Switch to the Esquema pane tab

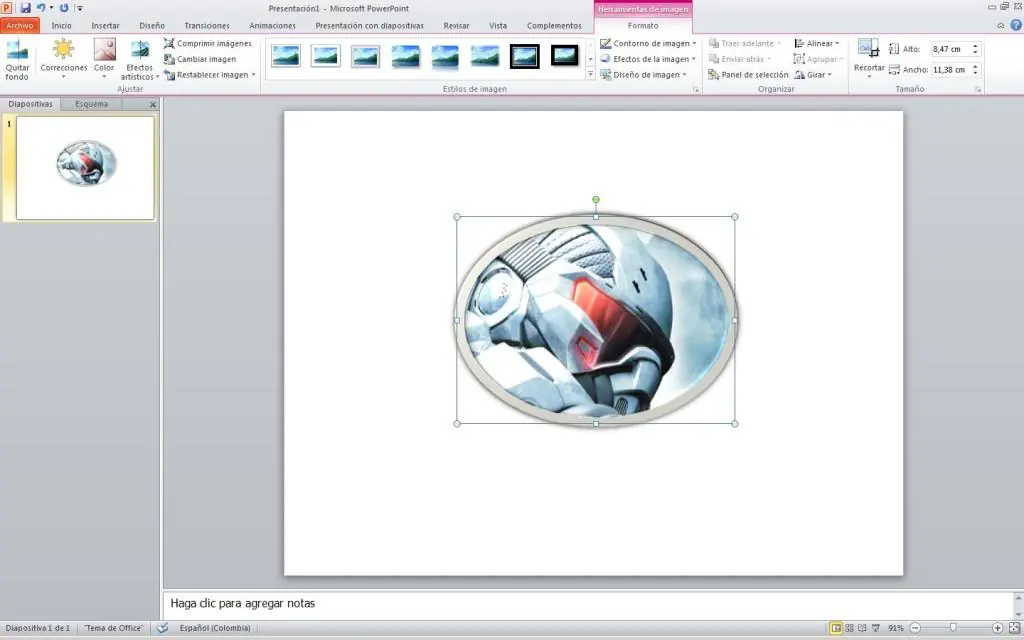tap(91, 104)
